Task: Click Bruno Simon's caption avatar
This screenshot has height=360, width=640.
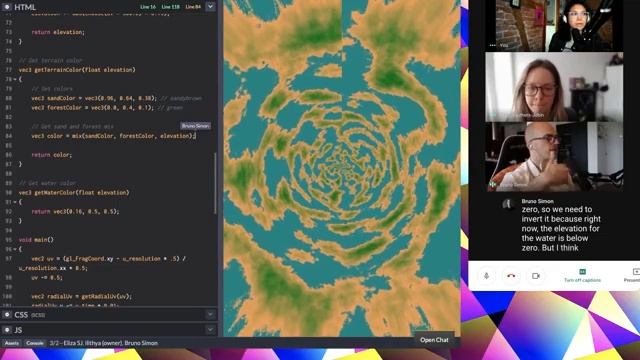Action: tap(508, 204)
